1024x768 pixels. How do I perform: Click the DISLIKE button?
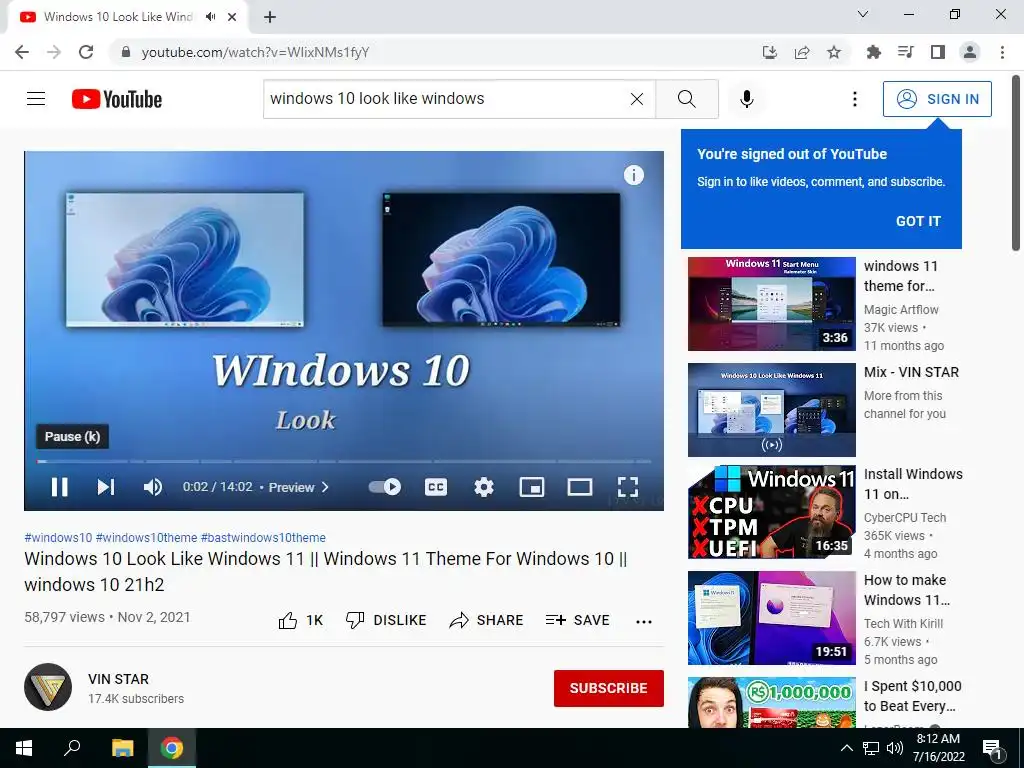(385, 620)
